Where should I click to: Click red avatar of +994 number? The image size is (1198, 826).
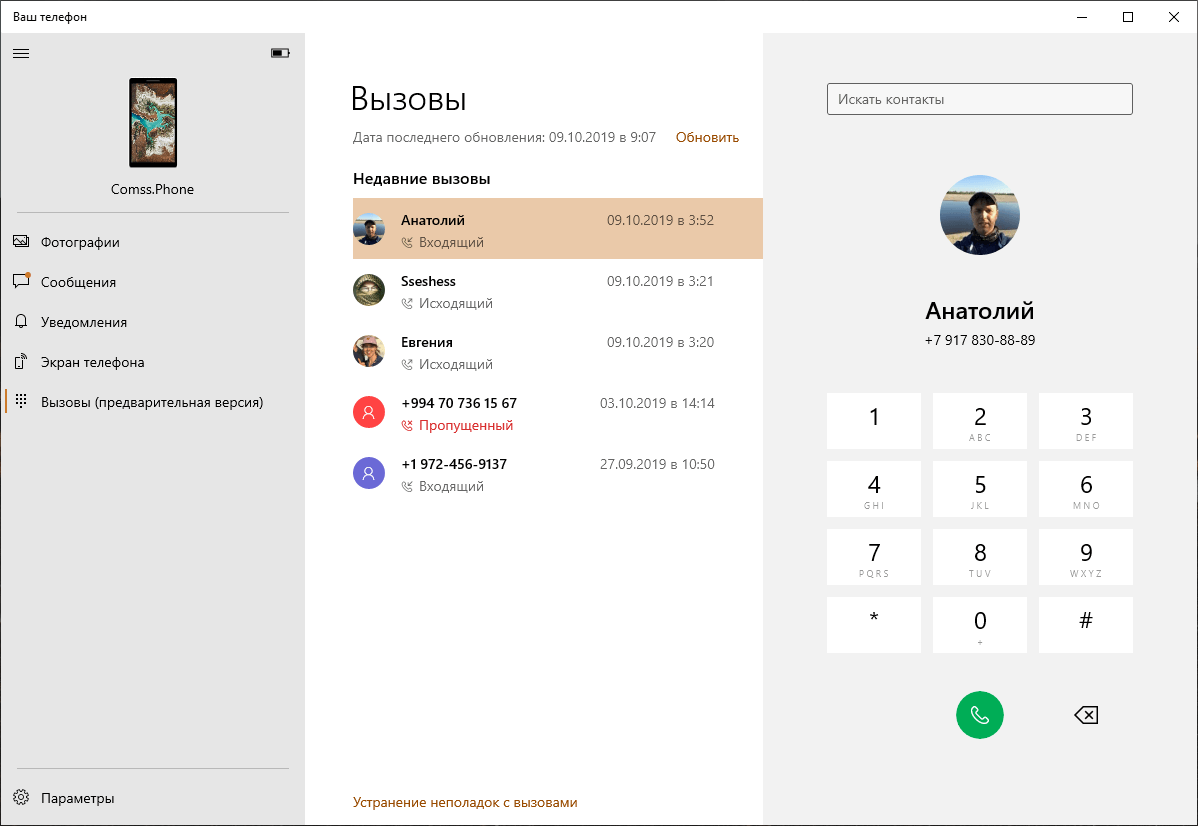coord(369,412)
